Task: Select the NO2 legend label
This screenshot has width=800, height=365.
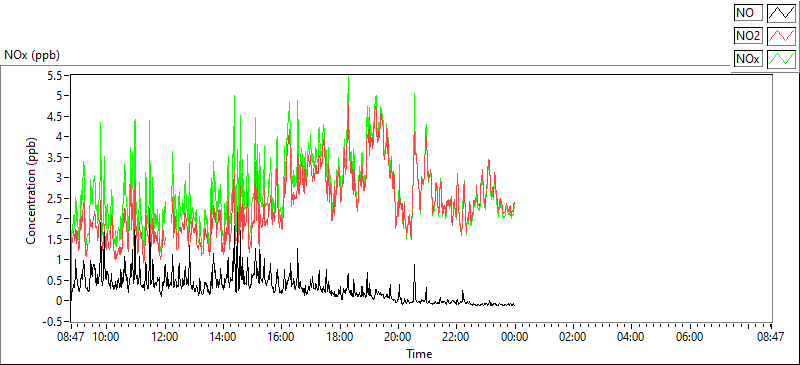Action: [748, 36]
